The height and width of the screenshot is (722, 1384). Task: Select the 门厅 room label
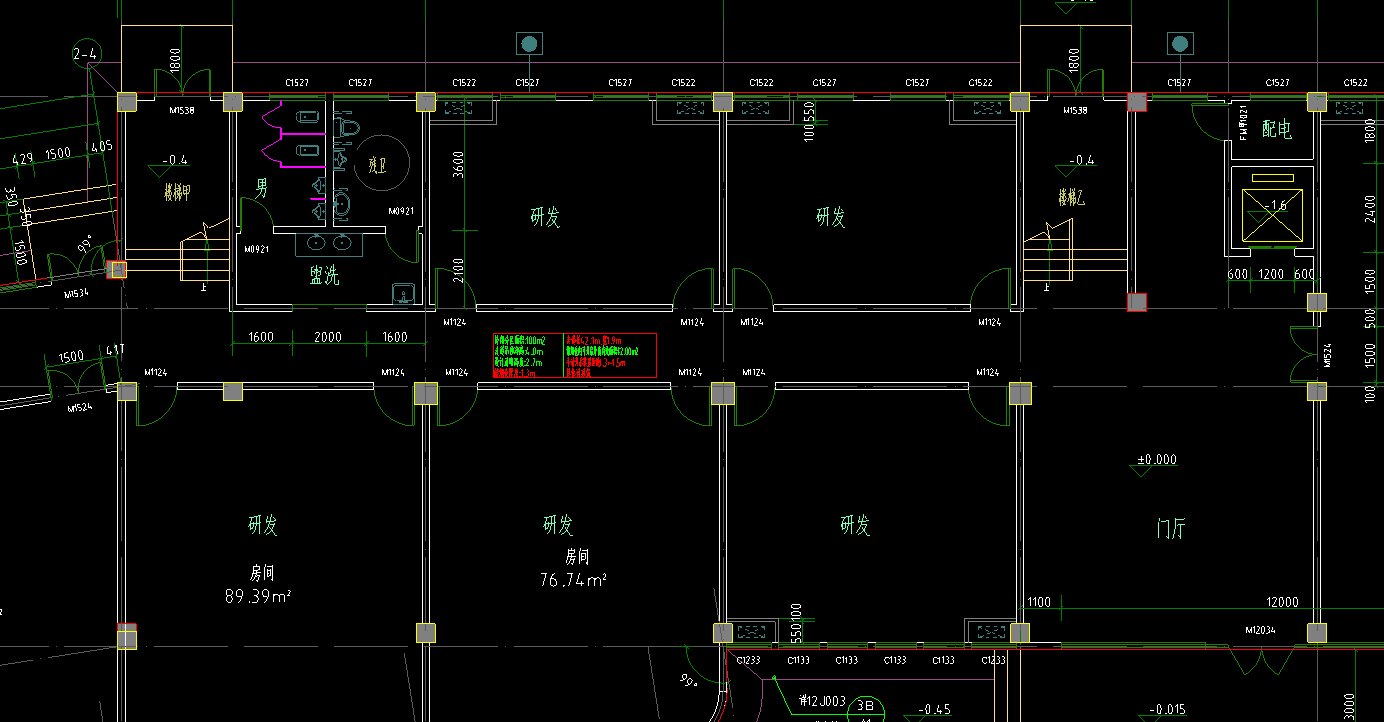1171,530
